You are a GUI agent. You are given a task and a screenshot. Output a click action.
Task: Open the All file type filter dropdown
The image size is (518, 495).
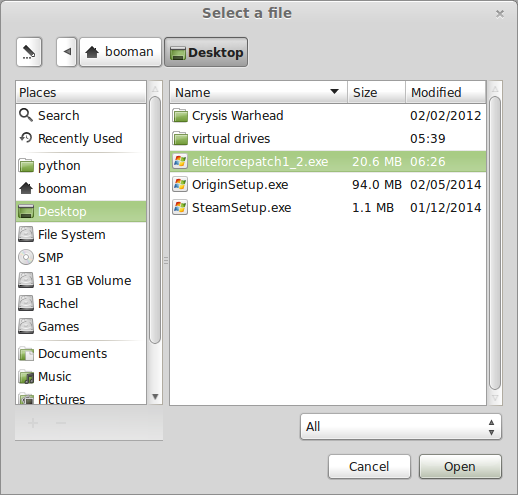tap(401, 427)
